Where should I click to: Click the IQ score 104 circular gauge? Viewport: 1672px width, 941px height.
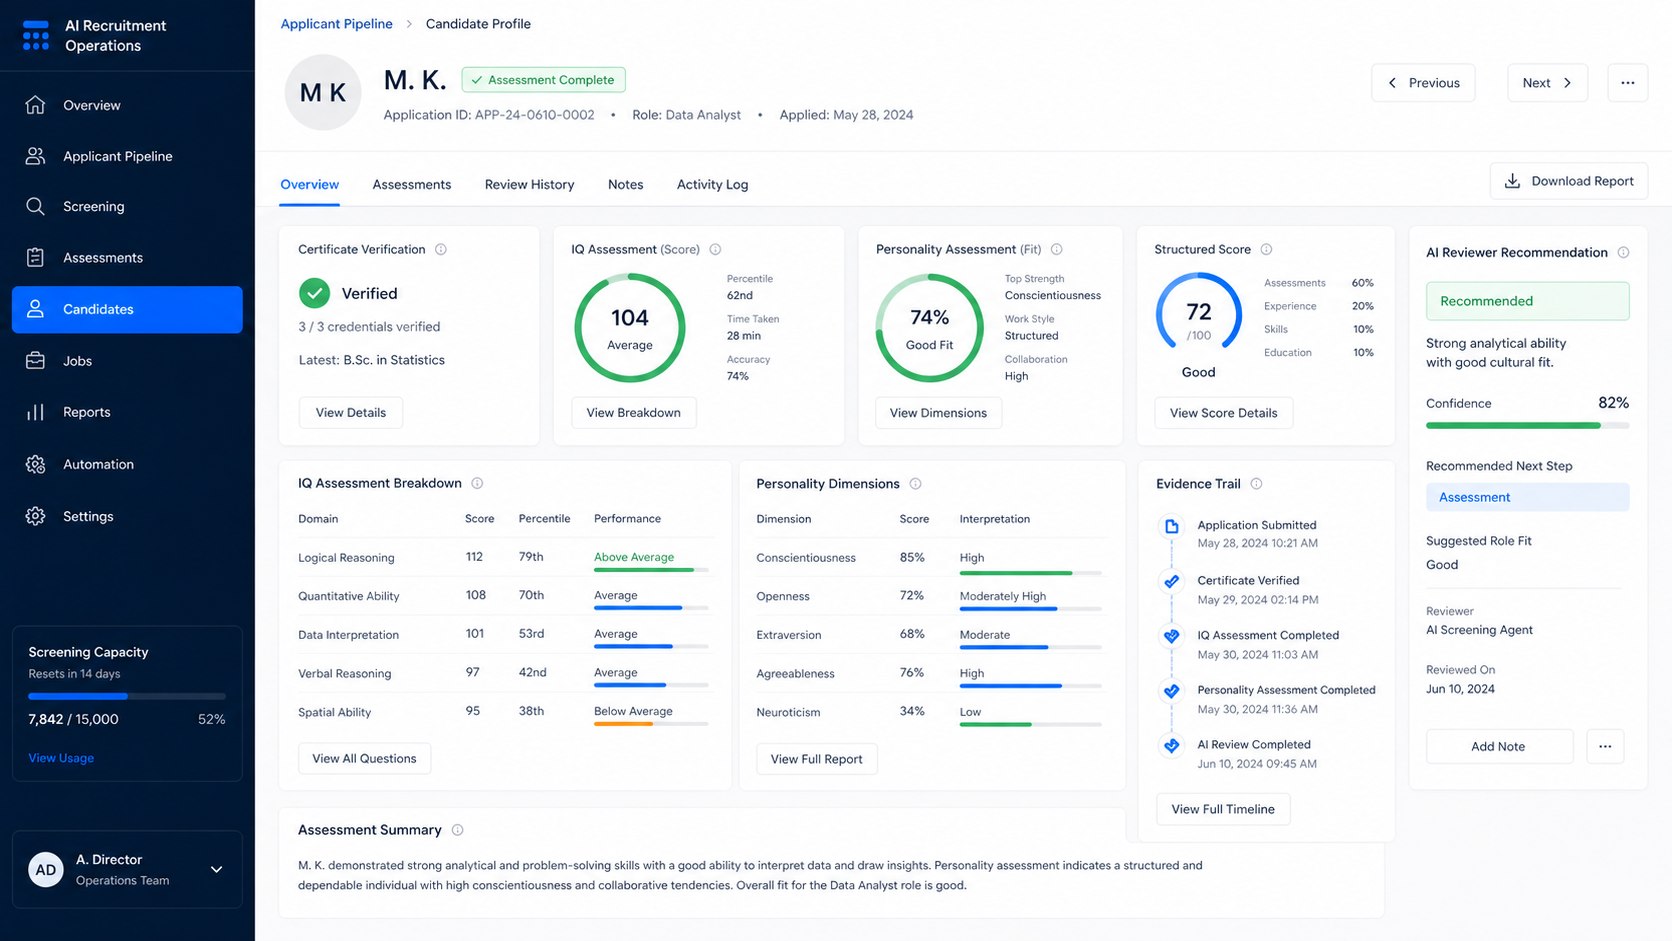click(x=630, y=328)
